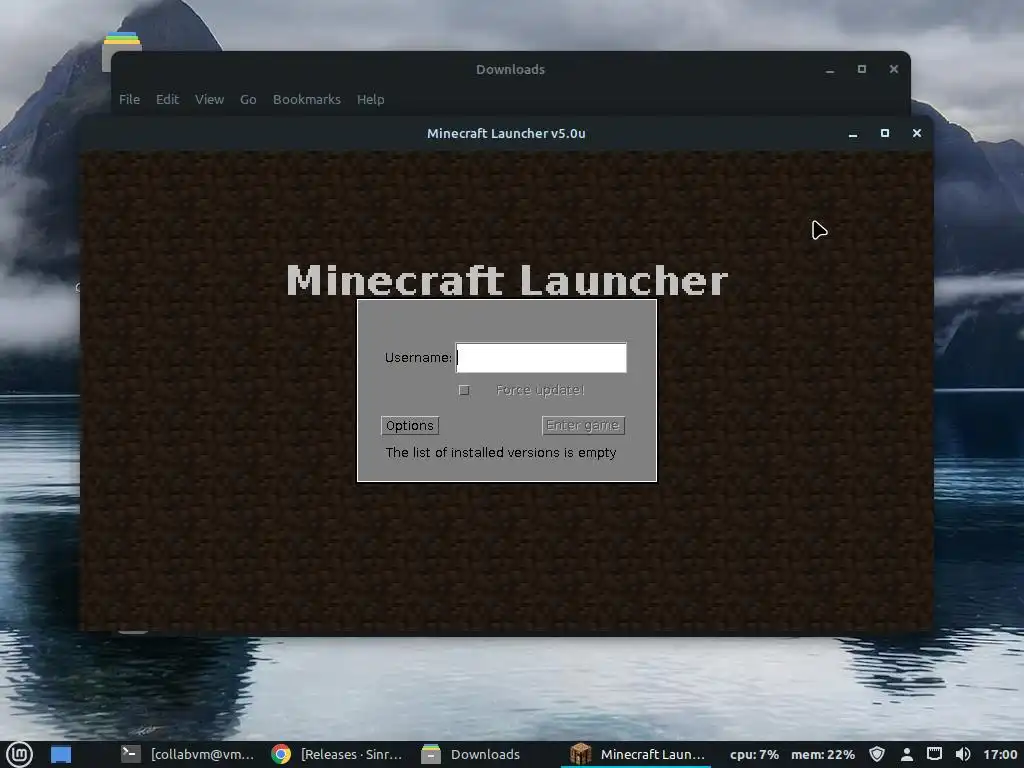Viewport: 1024px width, 768px height.
Task: Maximize the Minecraft Launcher window
Action: click(x=885, y=133)
